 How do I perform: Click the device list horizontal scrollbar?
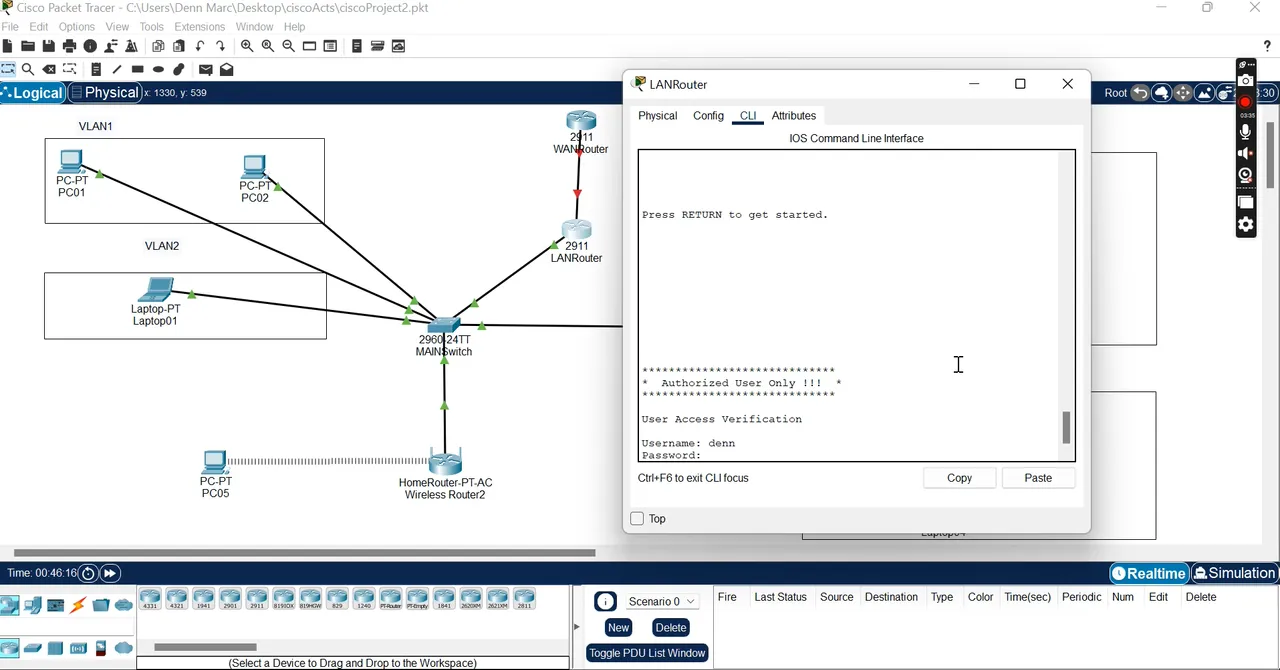pyautogui.click(x=205, y=647)
